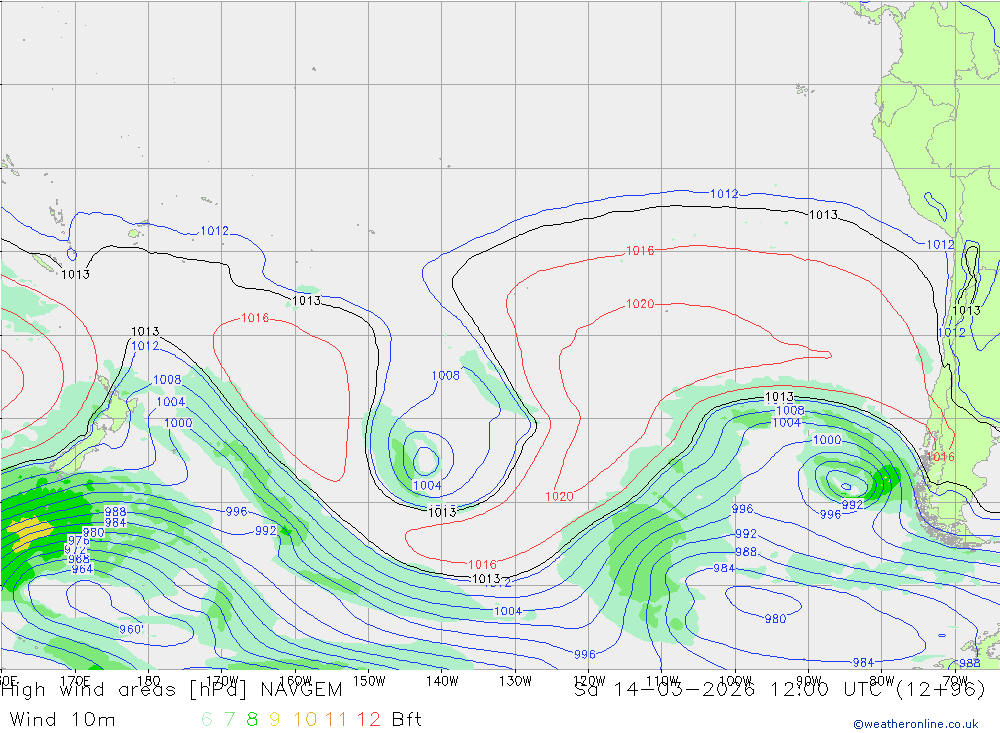Click the 'Wind 10m' legend label
Image resolution: width=1000 pixels, height=733 pixels.
point(62,720)
